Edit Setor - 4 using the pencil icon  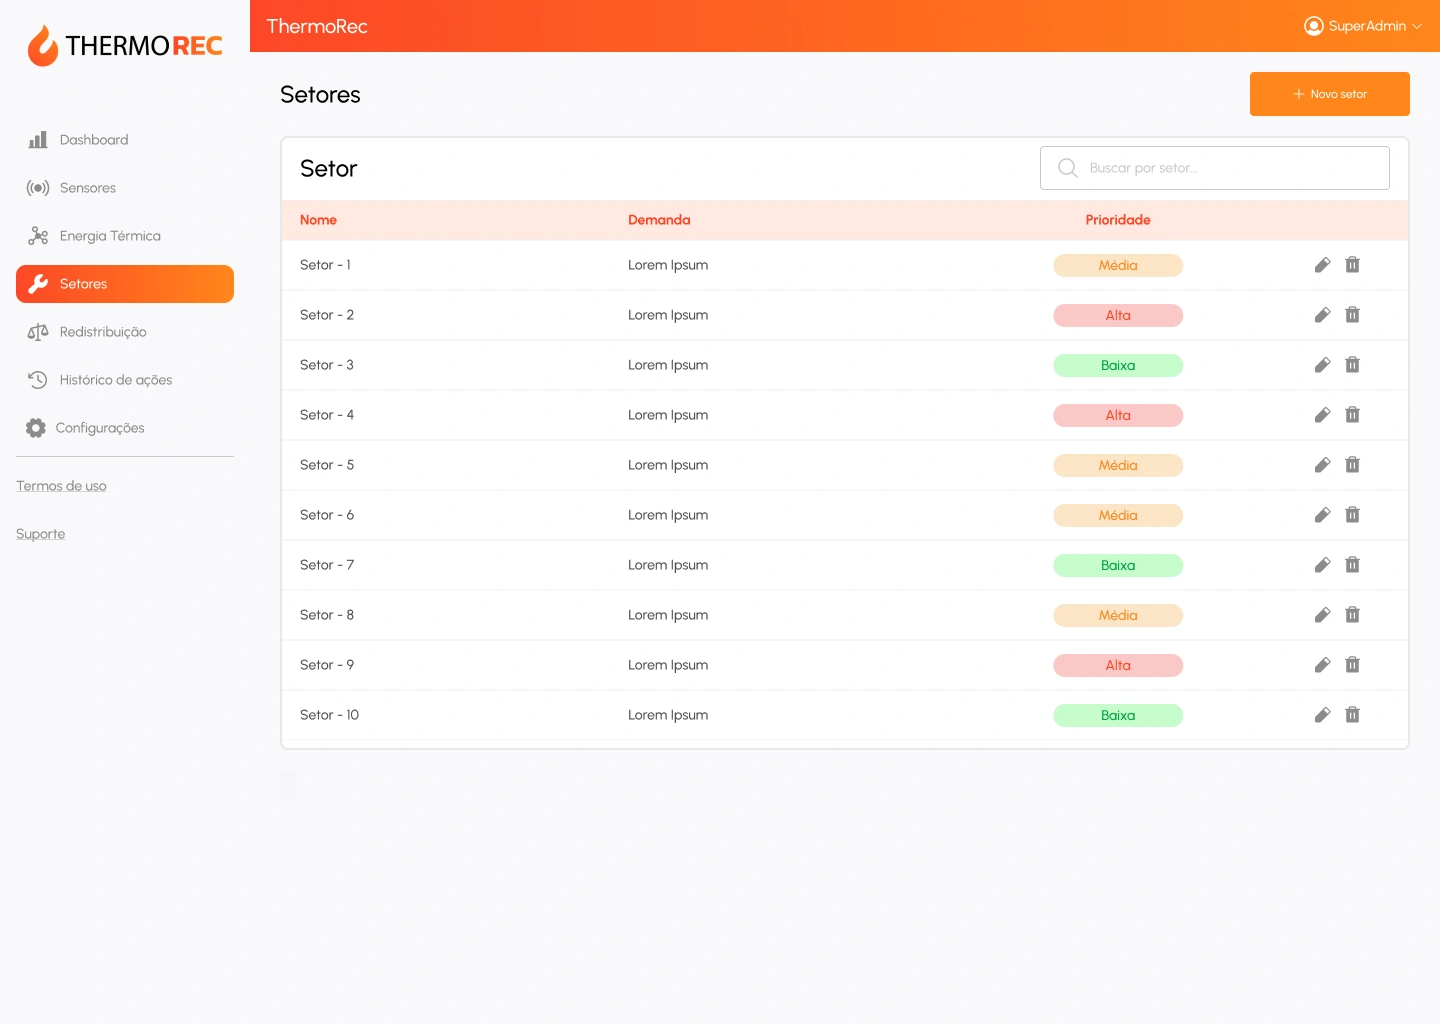pyautogui.click(x=1322, y=415)
